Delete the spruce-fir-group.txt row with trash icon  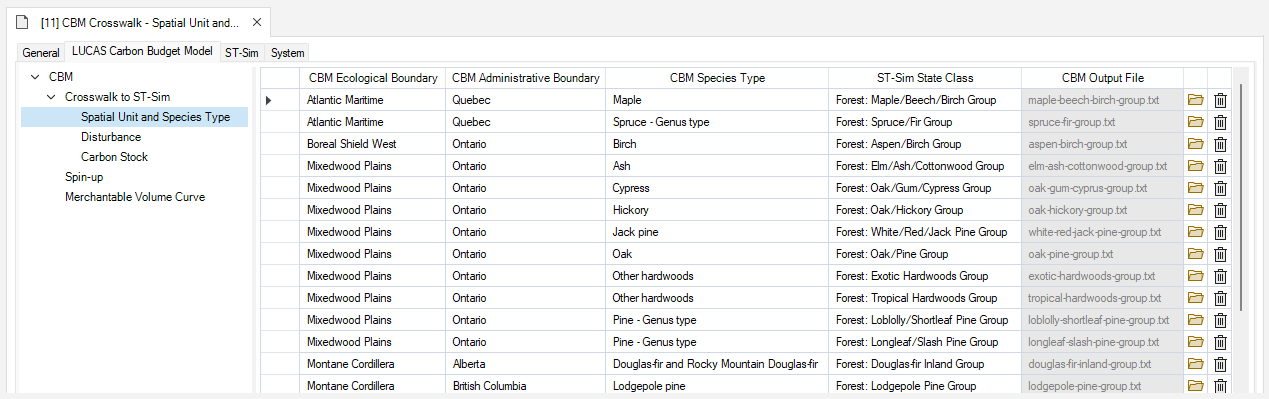click(x=1220, y=122)
